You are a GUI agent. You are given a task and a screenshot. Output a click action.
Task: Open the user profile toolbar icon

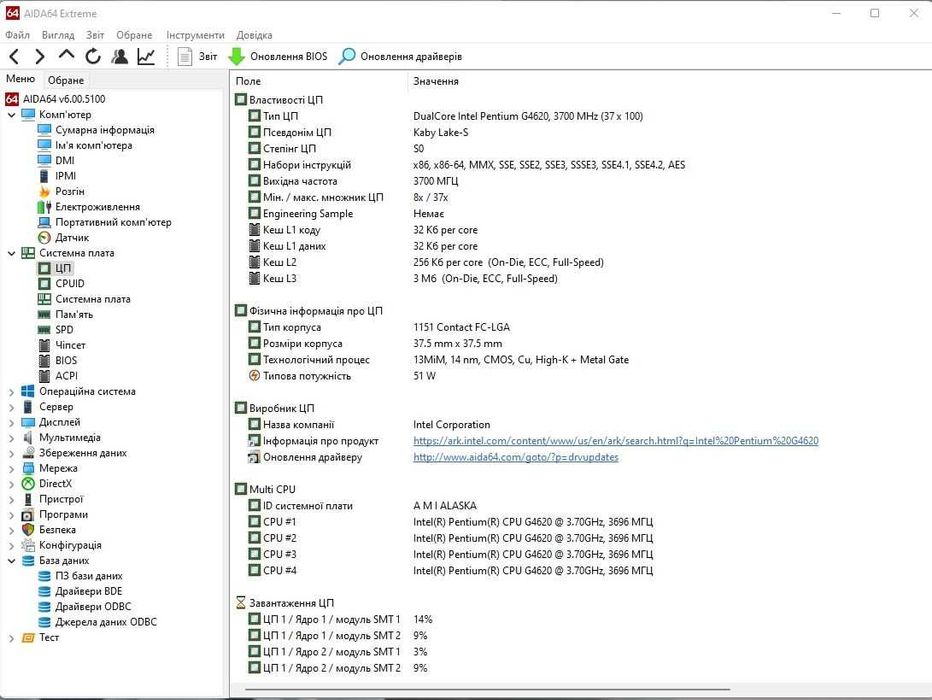119,56
